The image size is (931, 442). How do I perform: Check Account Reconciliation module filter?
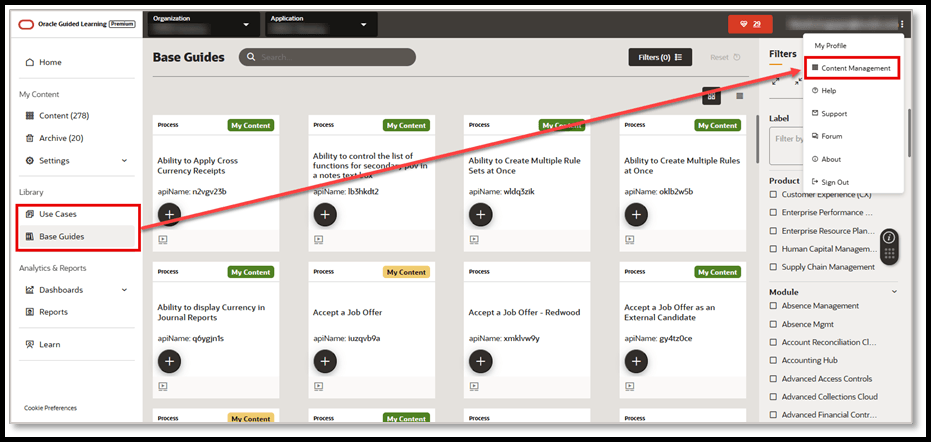coord(773,342)
